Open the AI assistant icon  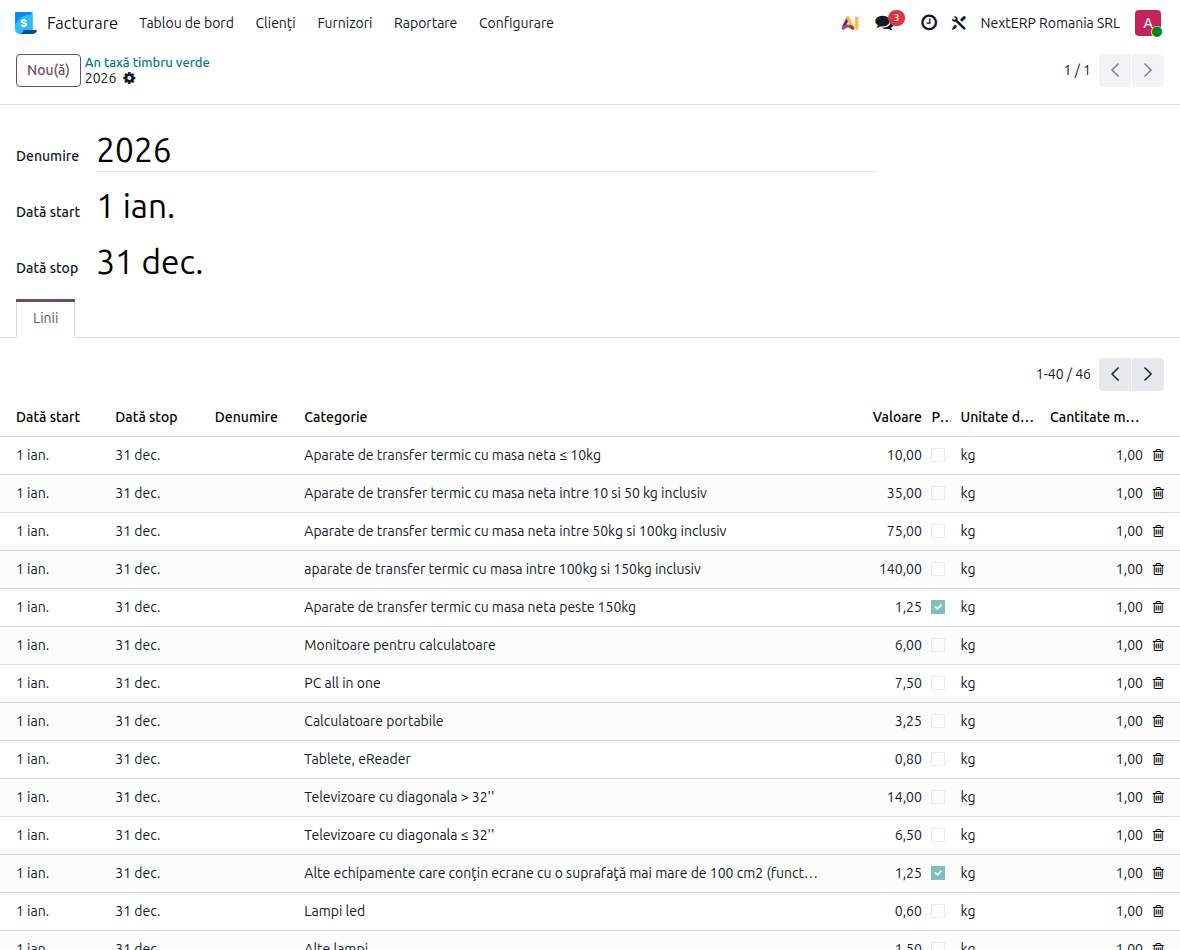pos(850,23)
